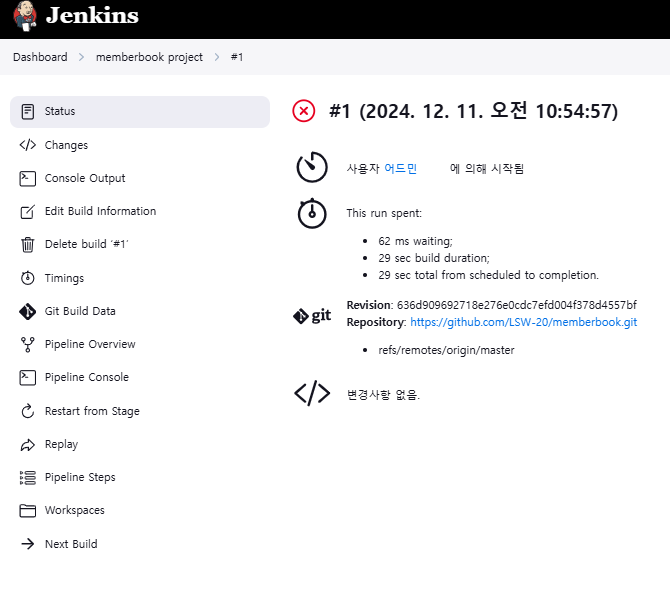This screenshot has width=670, height=593.
Task: Click the Replay share arrow icon
Action: click(x=28, y=445)
